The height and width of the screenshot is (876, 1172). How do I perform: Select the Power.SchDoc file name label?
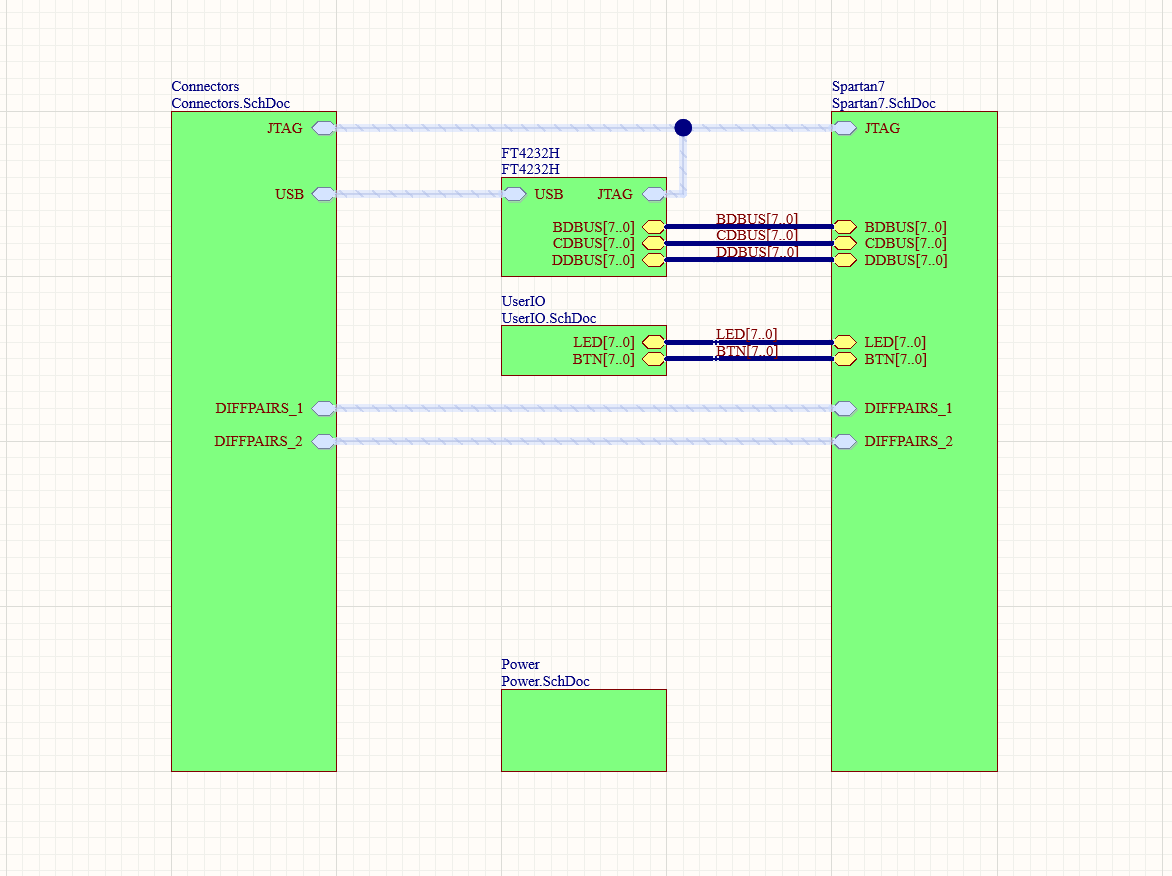pyautogui.click(x=545, y=681)
